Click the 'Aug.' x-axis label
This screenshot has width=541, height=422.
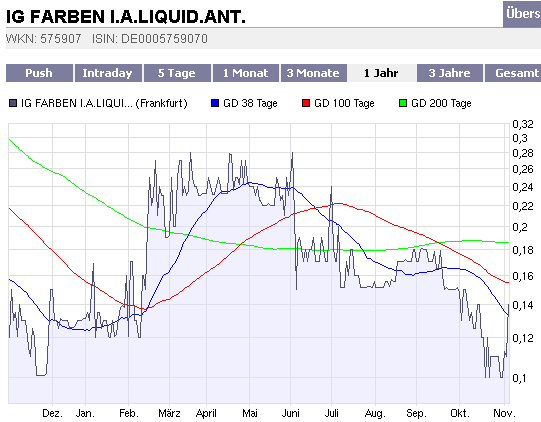(375, 413)
